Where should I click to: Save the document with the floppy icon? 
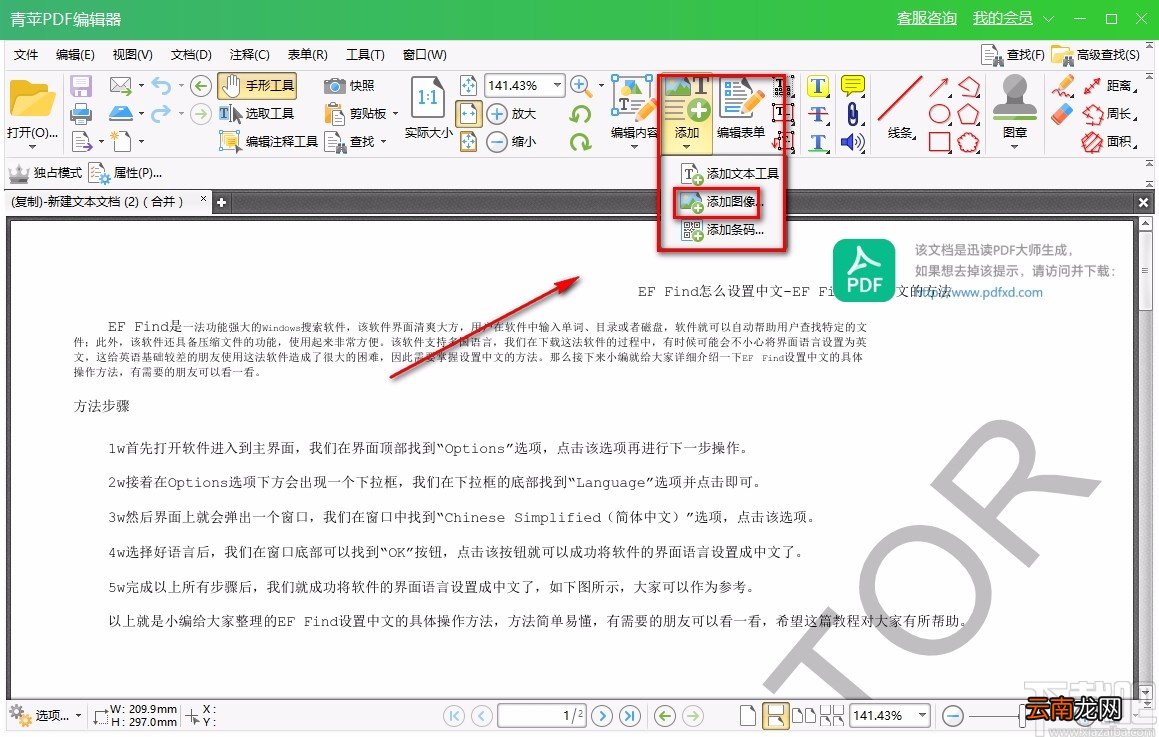[x=81, y=86]
